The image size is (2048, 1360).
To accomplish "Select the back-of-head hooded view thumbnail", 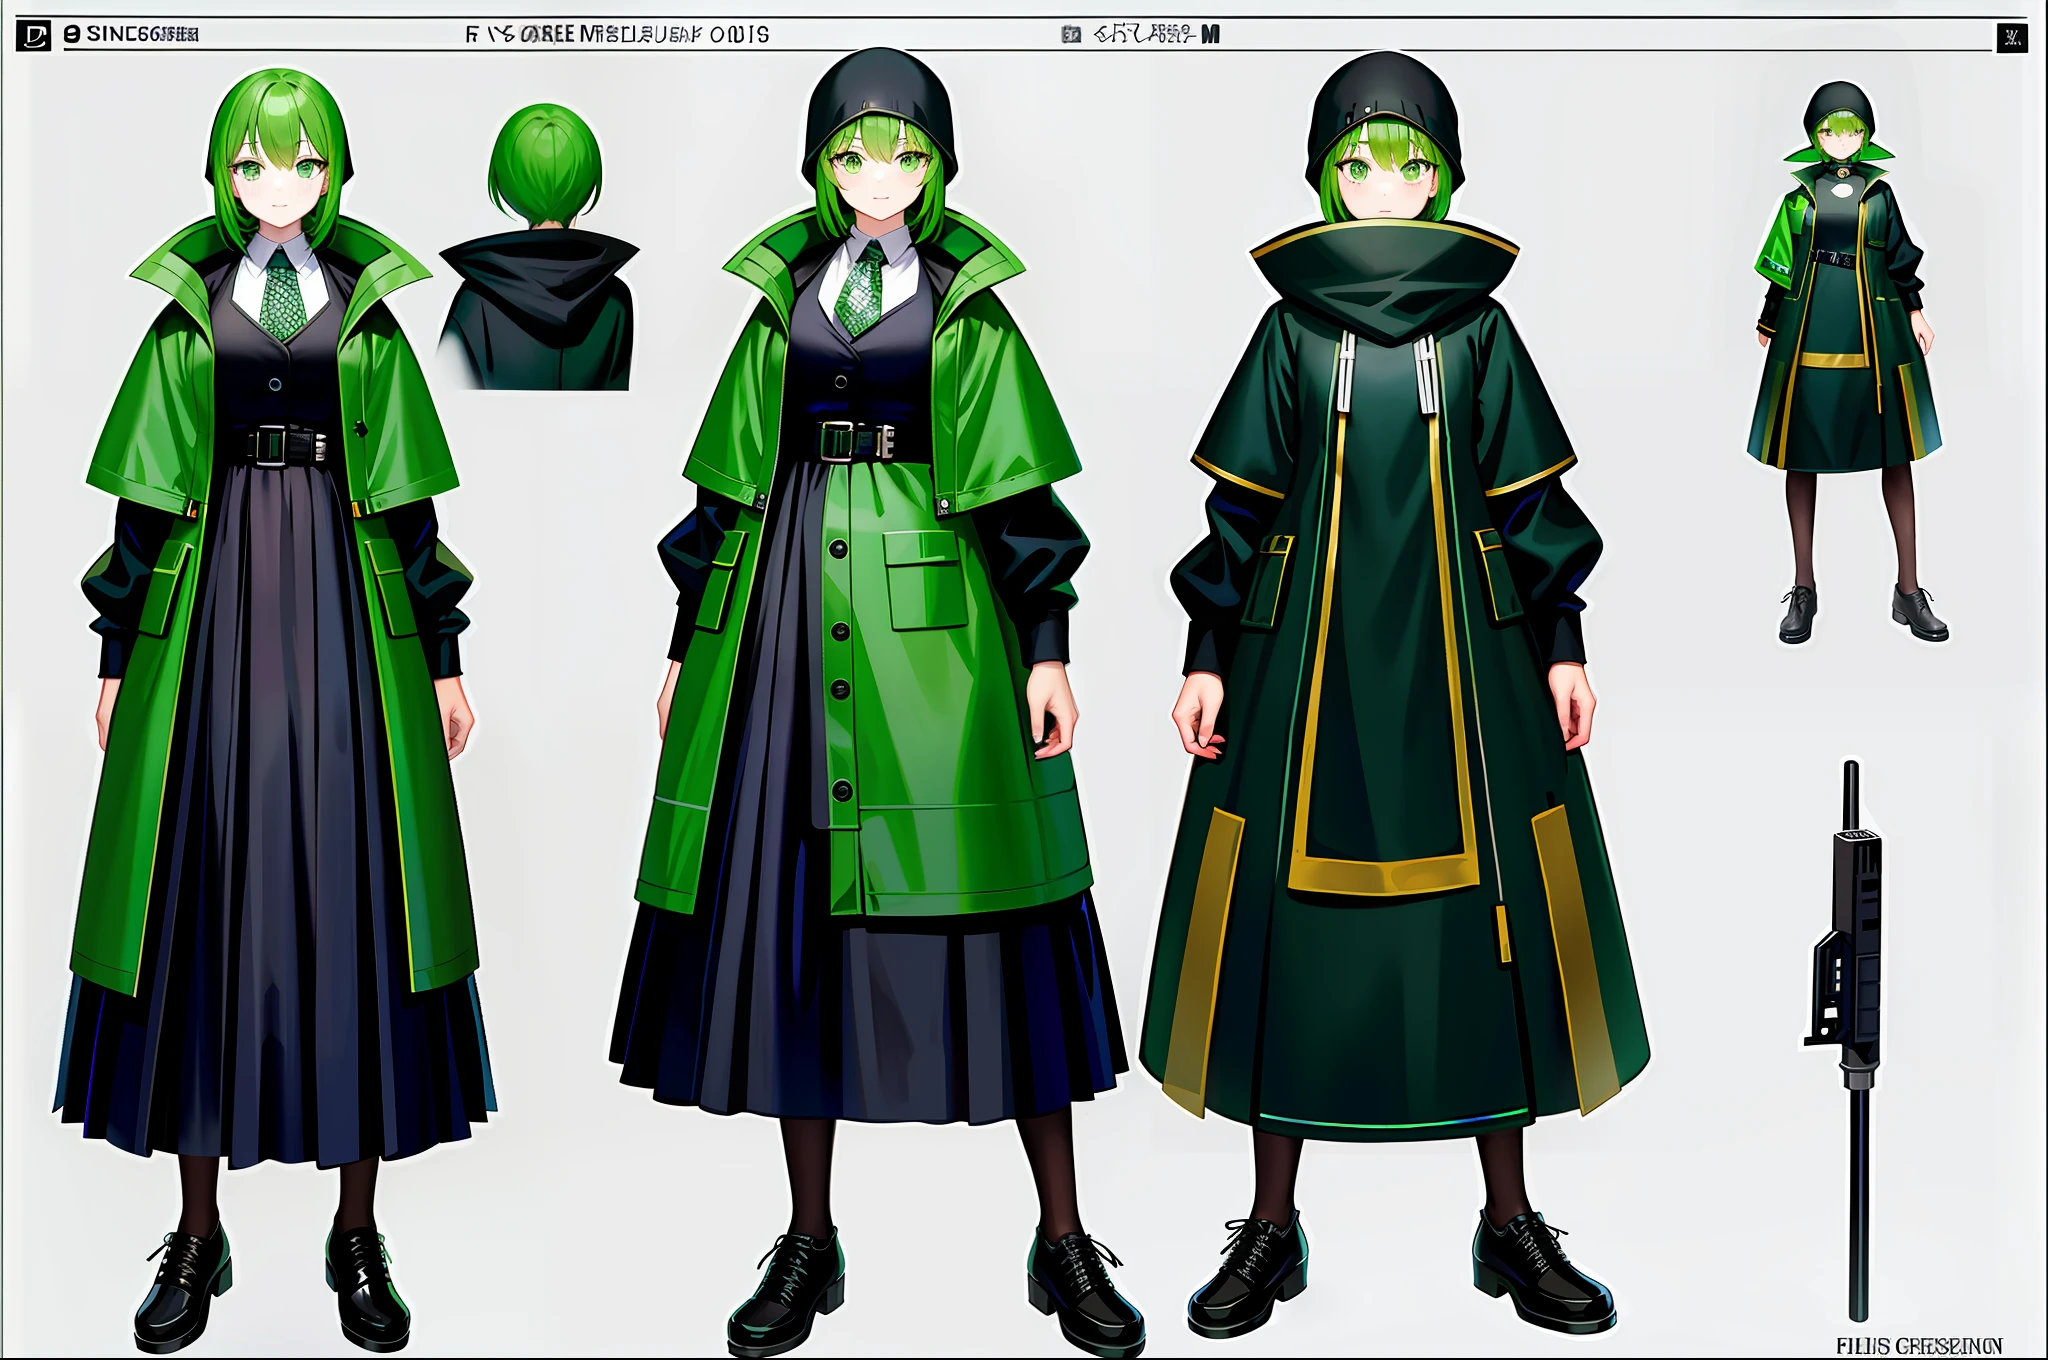I will (538, 246).
